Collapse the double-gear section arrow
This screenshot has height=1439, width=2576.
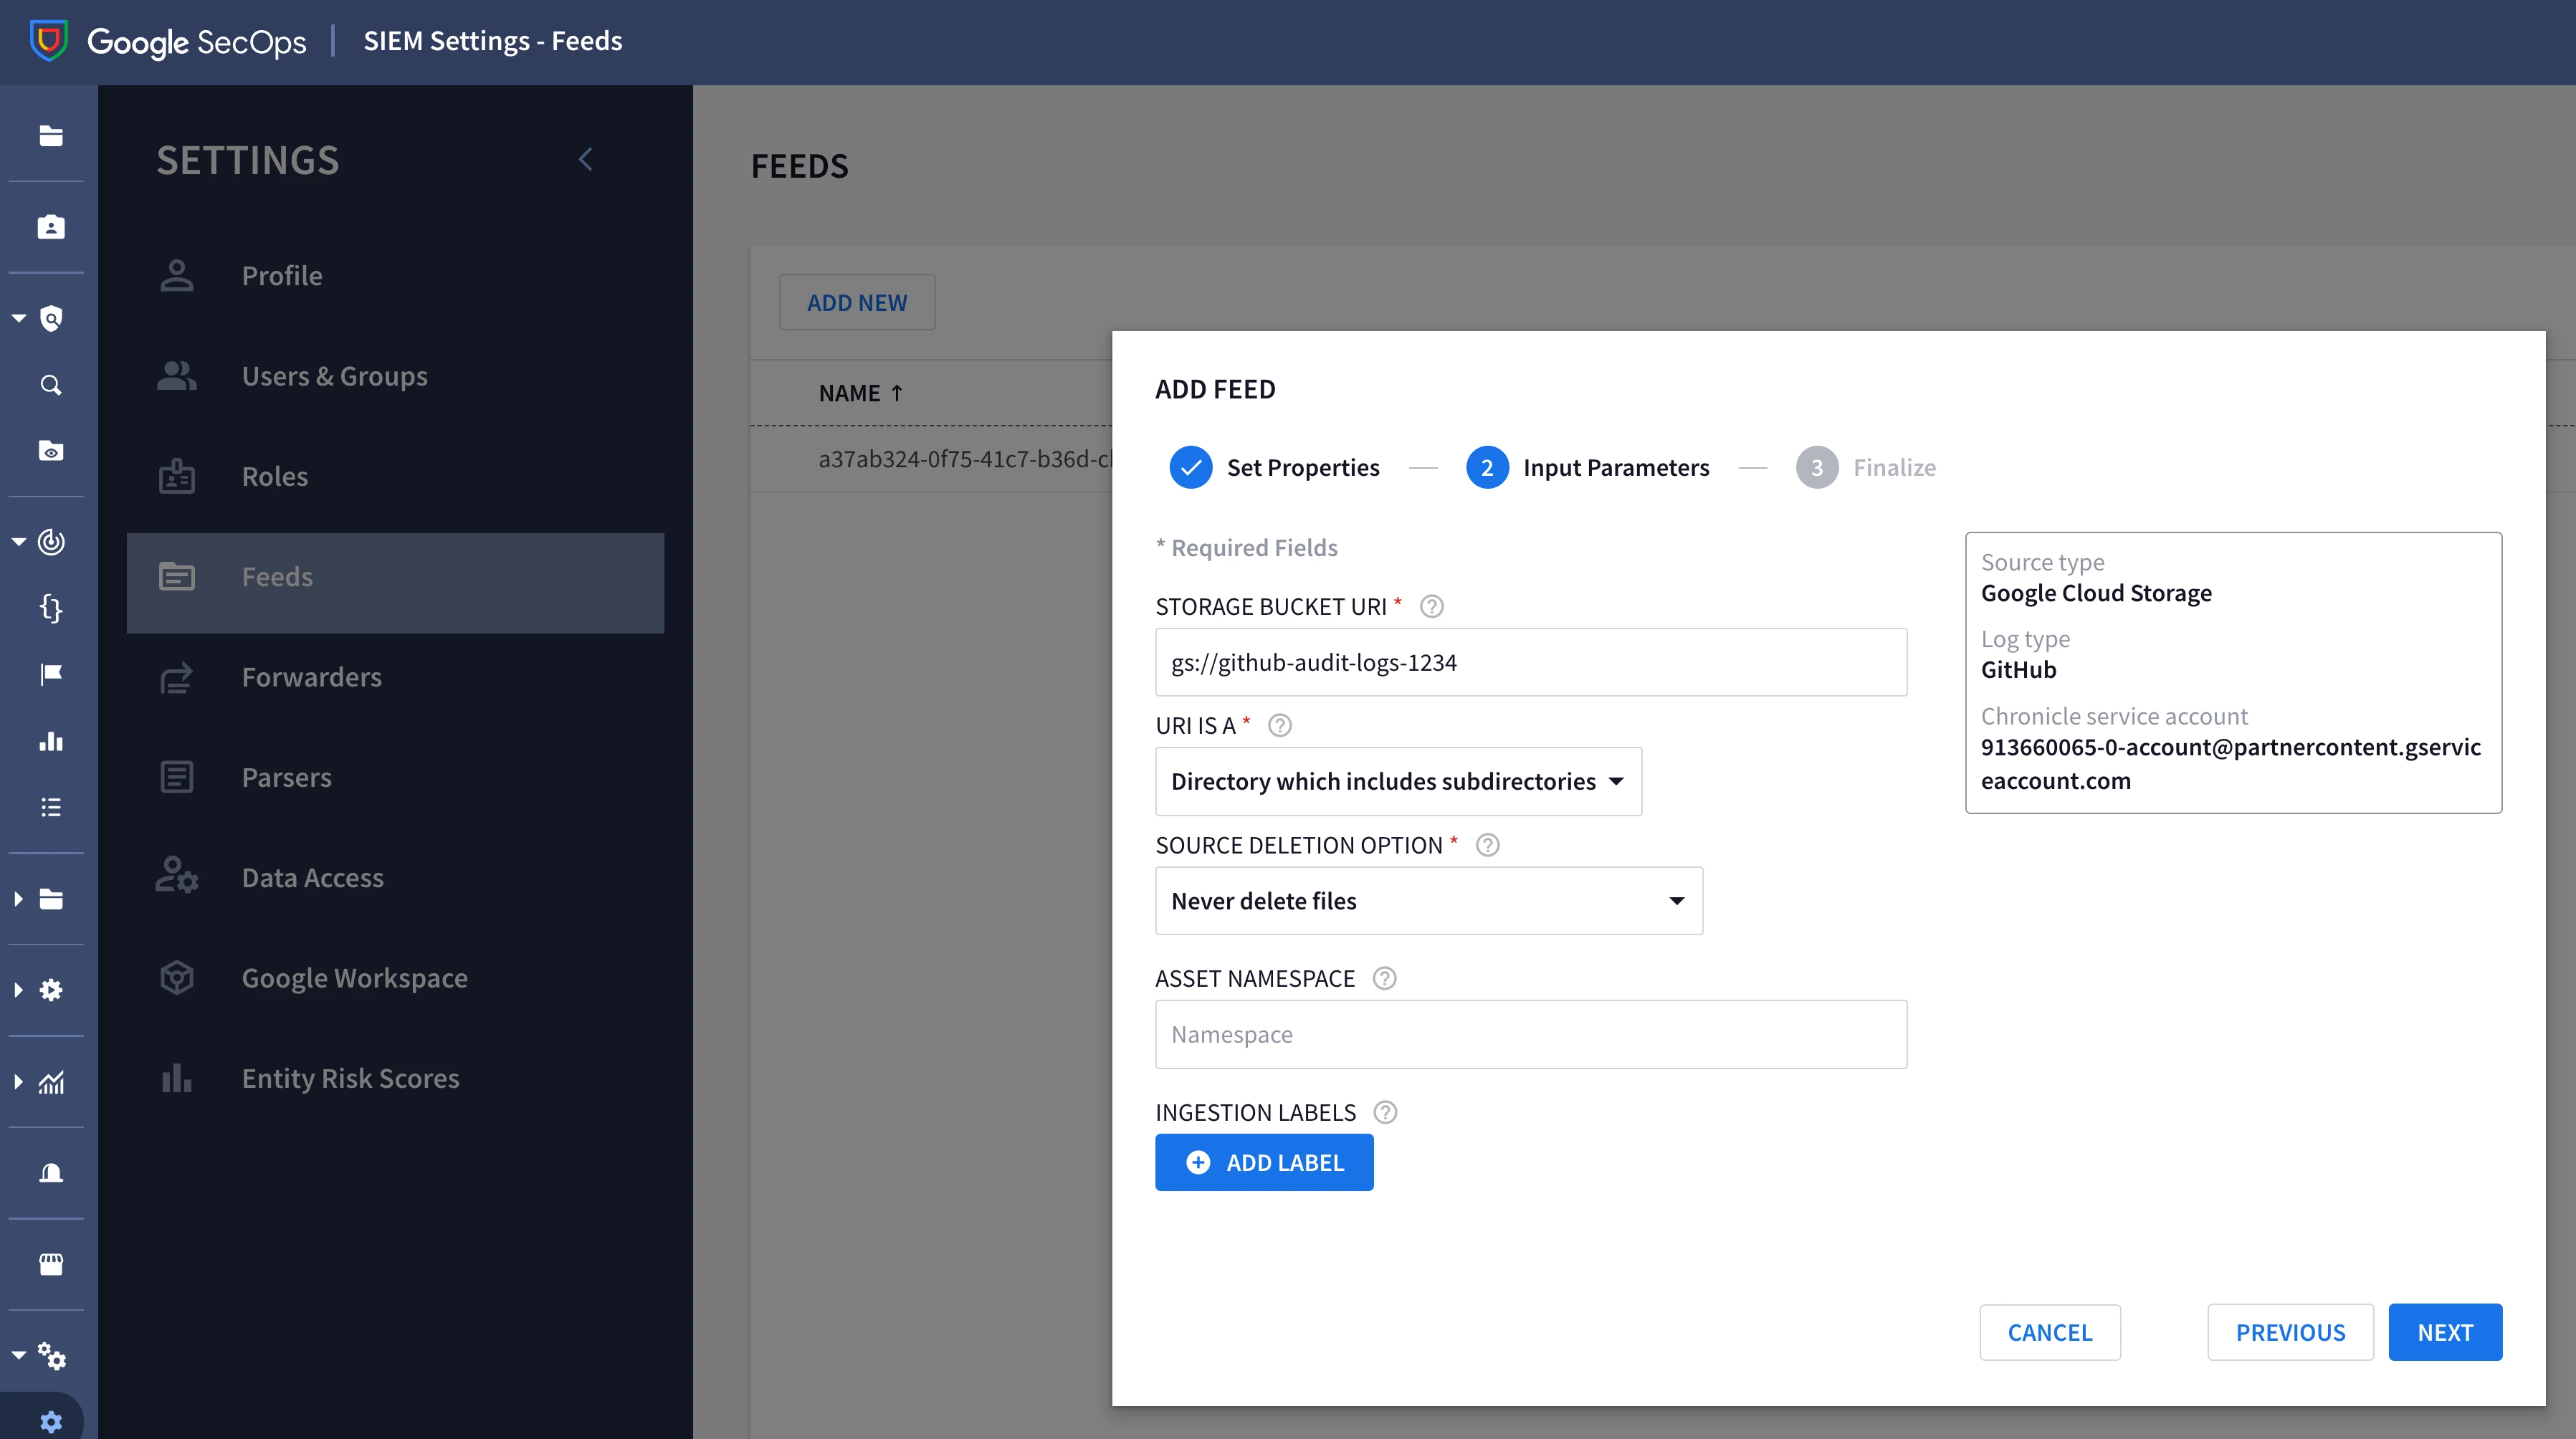[19, 1355]
